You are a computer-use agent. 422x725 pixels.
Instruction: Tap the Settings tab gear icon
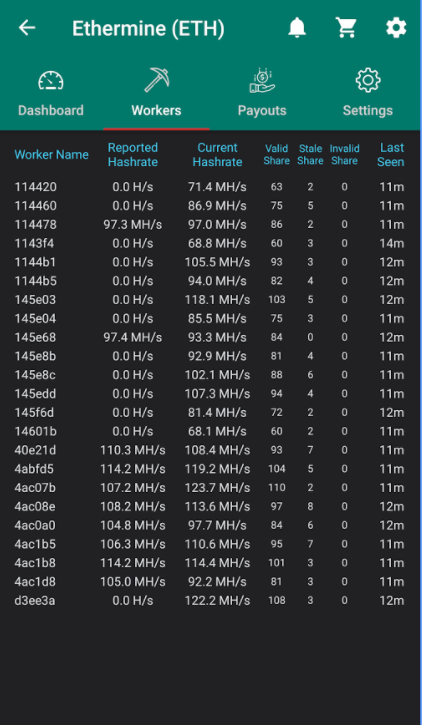point(368,80)
